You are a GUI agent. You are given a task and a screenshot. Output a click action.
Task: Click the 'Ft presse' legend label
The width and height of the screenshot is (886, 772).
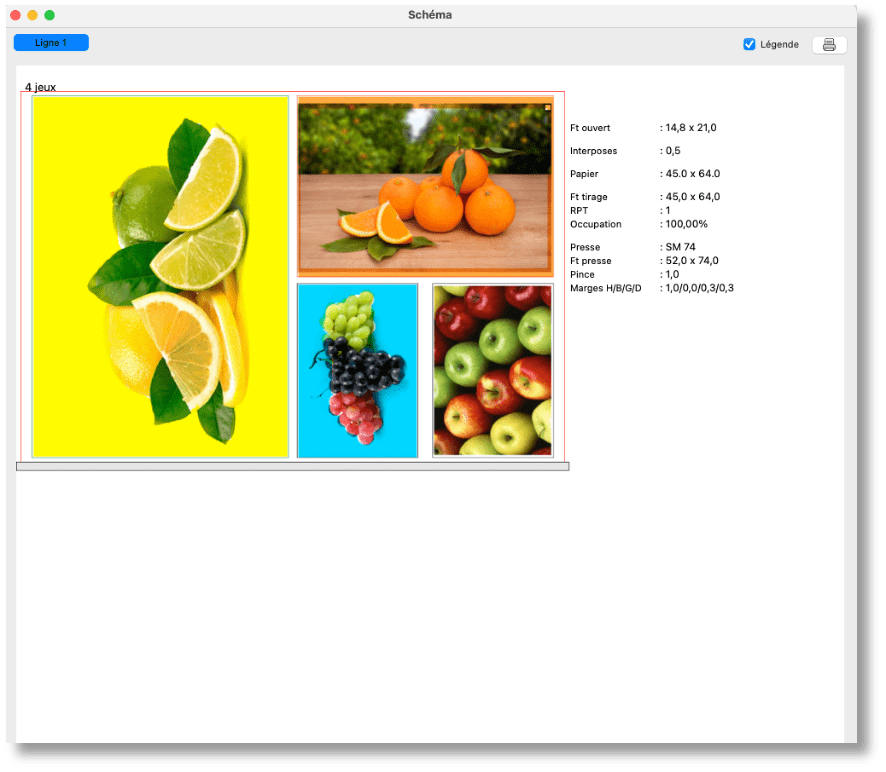coord(590,261)
